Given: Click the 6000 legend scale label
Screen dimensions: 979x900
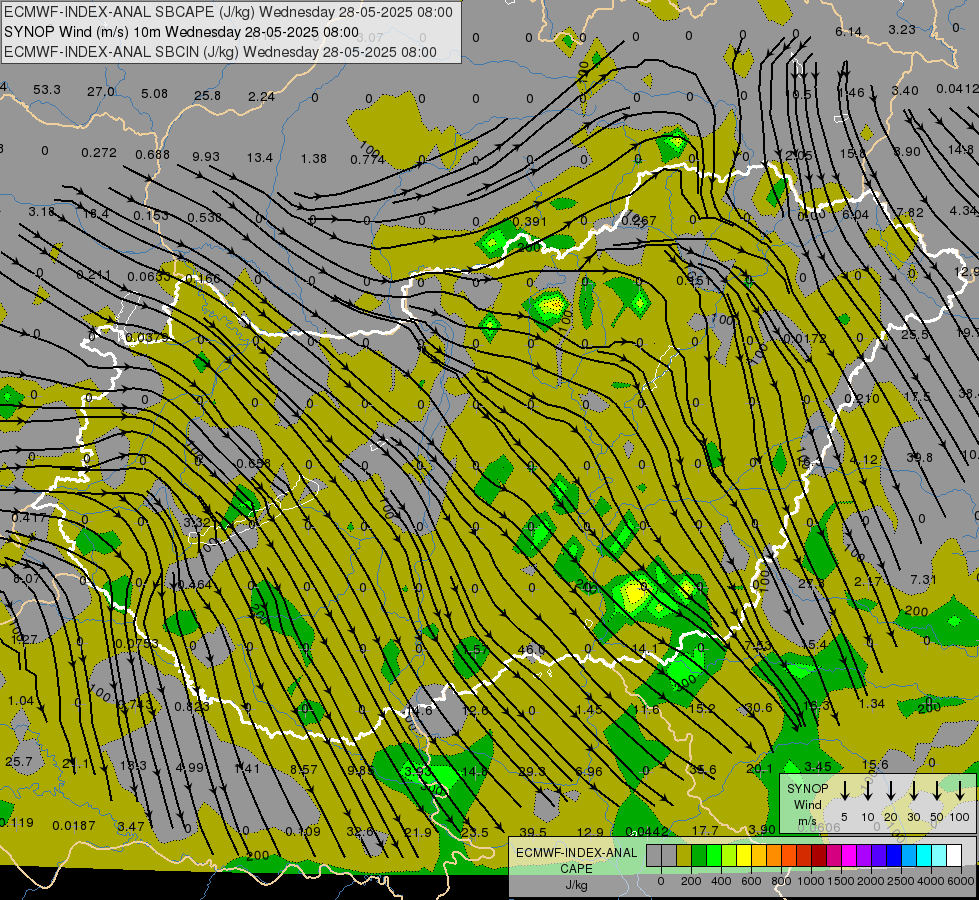Looking at the screenshot, I should 962,881.
